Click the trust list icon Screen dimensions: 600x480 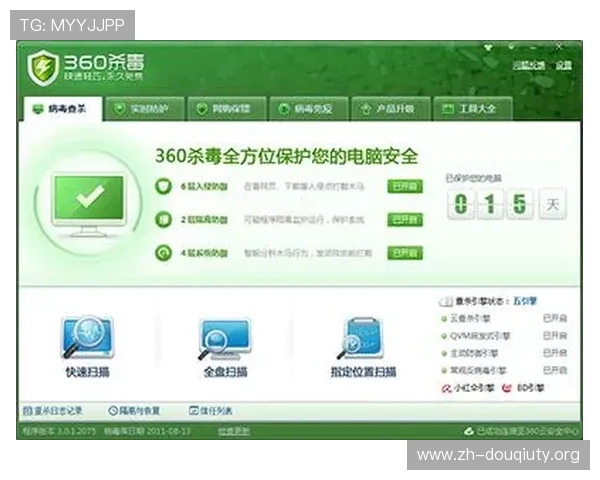[194, 411]
